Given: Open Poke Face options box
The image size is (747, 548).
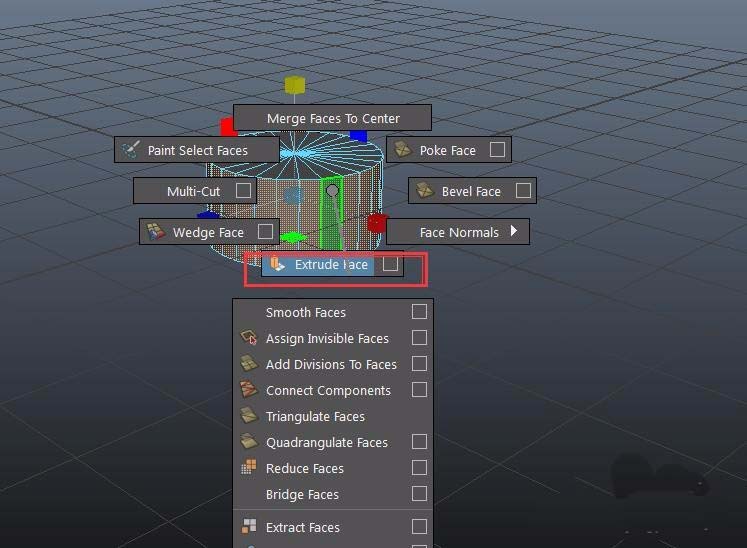Looking at the screenshot, I should (x=497, y=150).
